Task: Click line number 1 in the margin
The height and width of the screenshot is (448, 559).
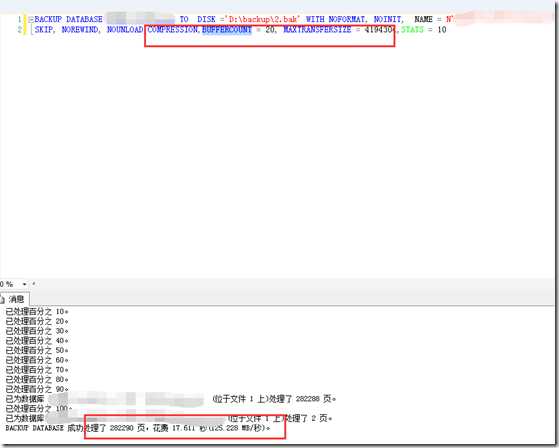Action: tap(20, 19)
